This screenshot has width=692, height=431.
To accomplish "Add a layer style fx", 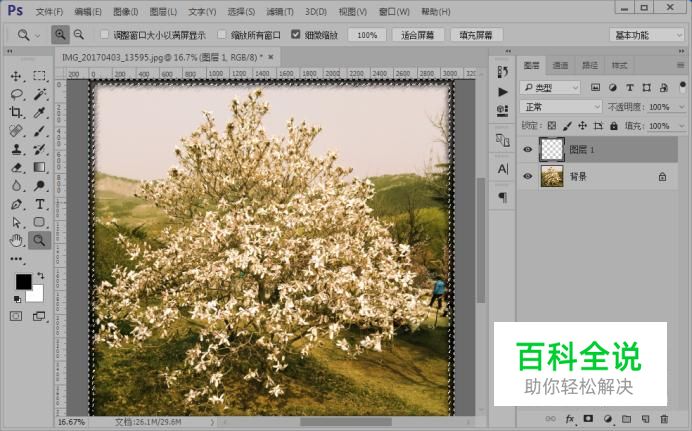I will pos(569,419).
